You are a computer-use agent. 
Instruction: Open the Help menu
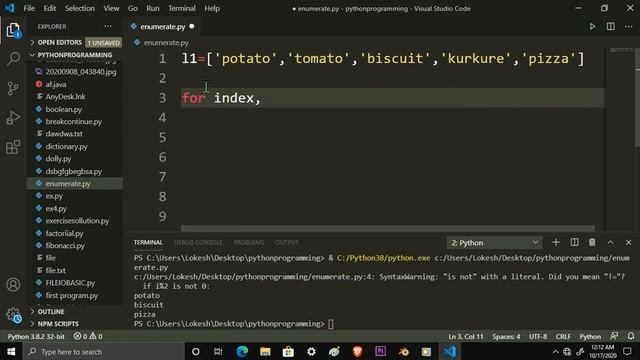pyautogui.click(x=212, y=8)
